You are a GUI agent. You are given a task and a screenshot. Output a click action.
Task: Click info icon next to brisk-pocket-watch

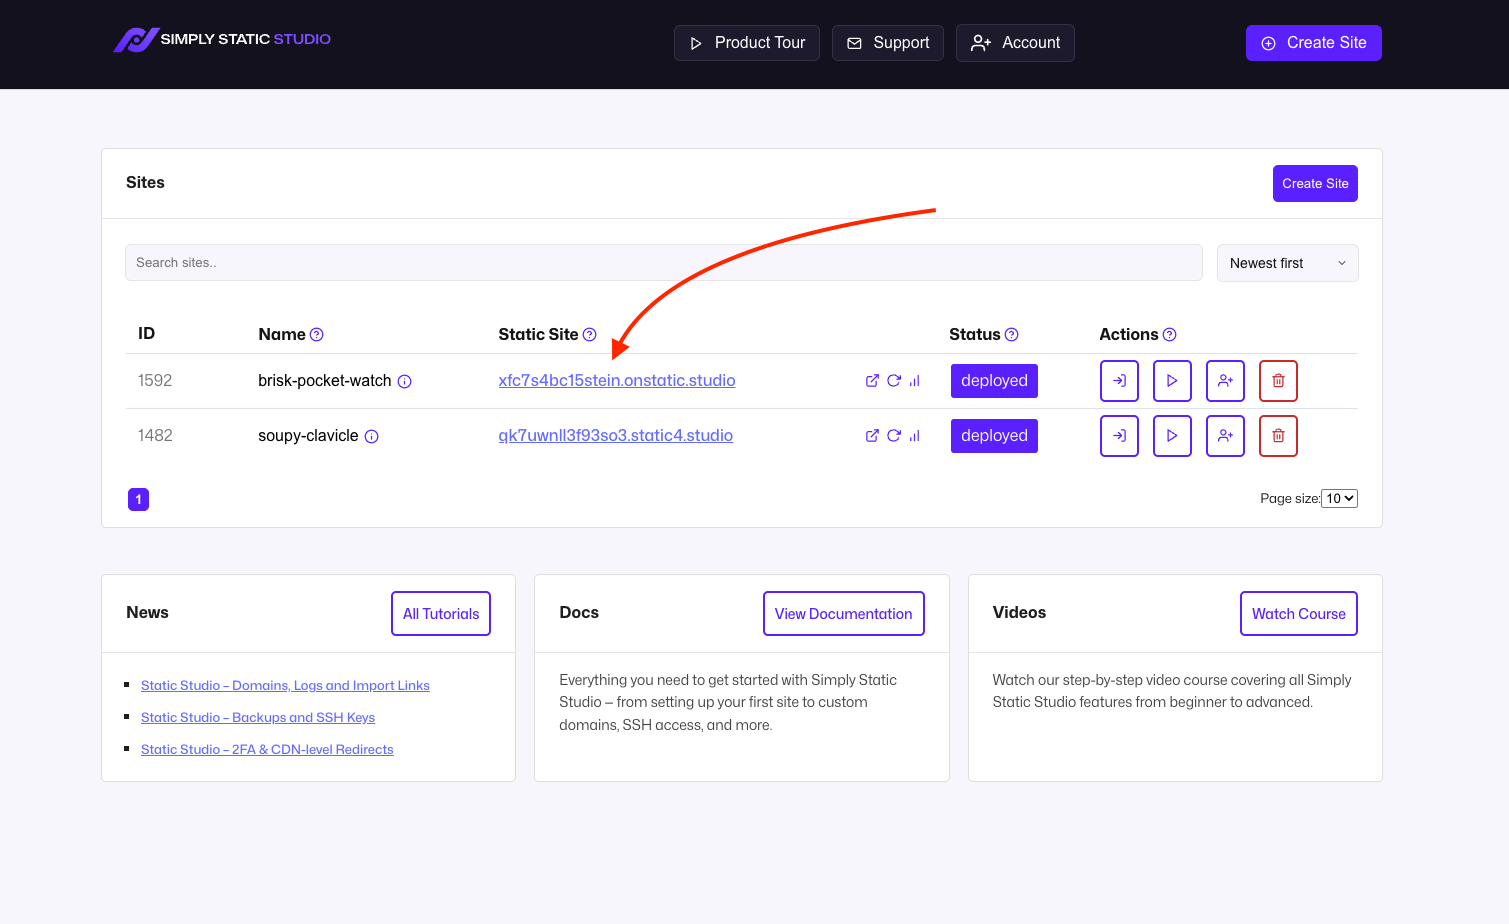click(x=405, y=381)
